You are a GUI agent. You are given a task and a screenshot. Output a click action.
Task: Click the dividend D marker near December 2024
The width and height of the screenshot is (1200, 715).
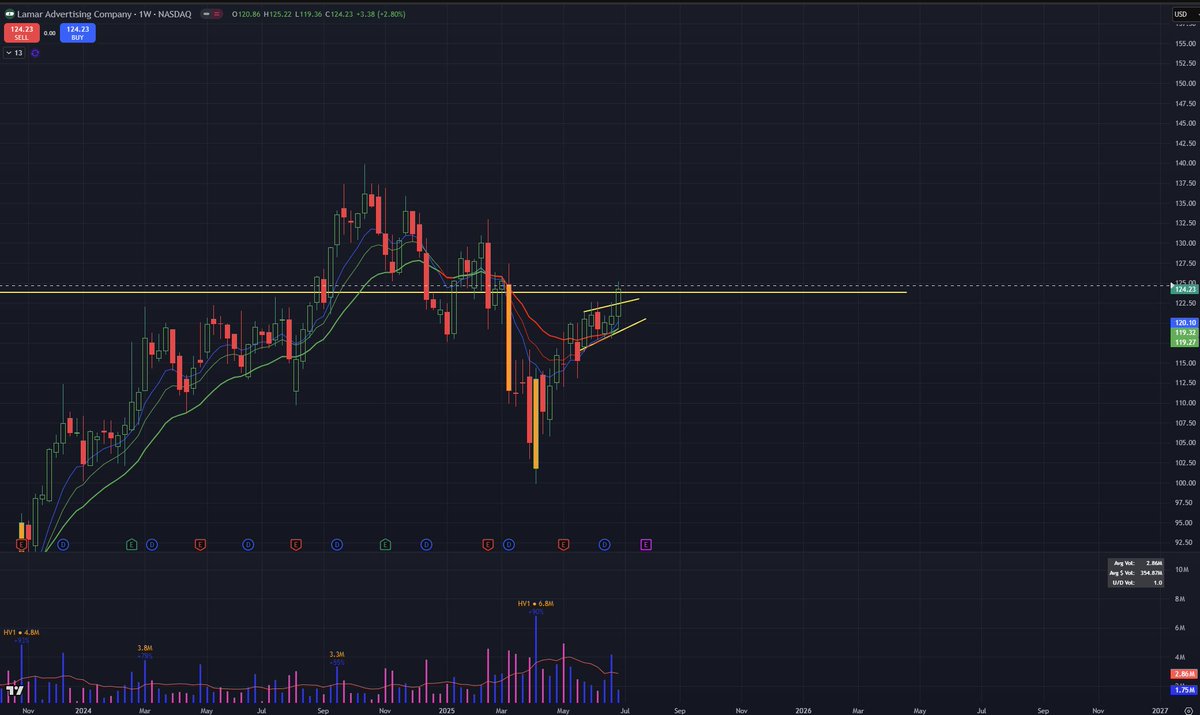pyautogui.click(x=426, y=544)
